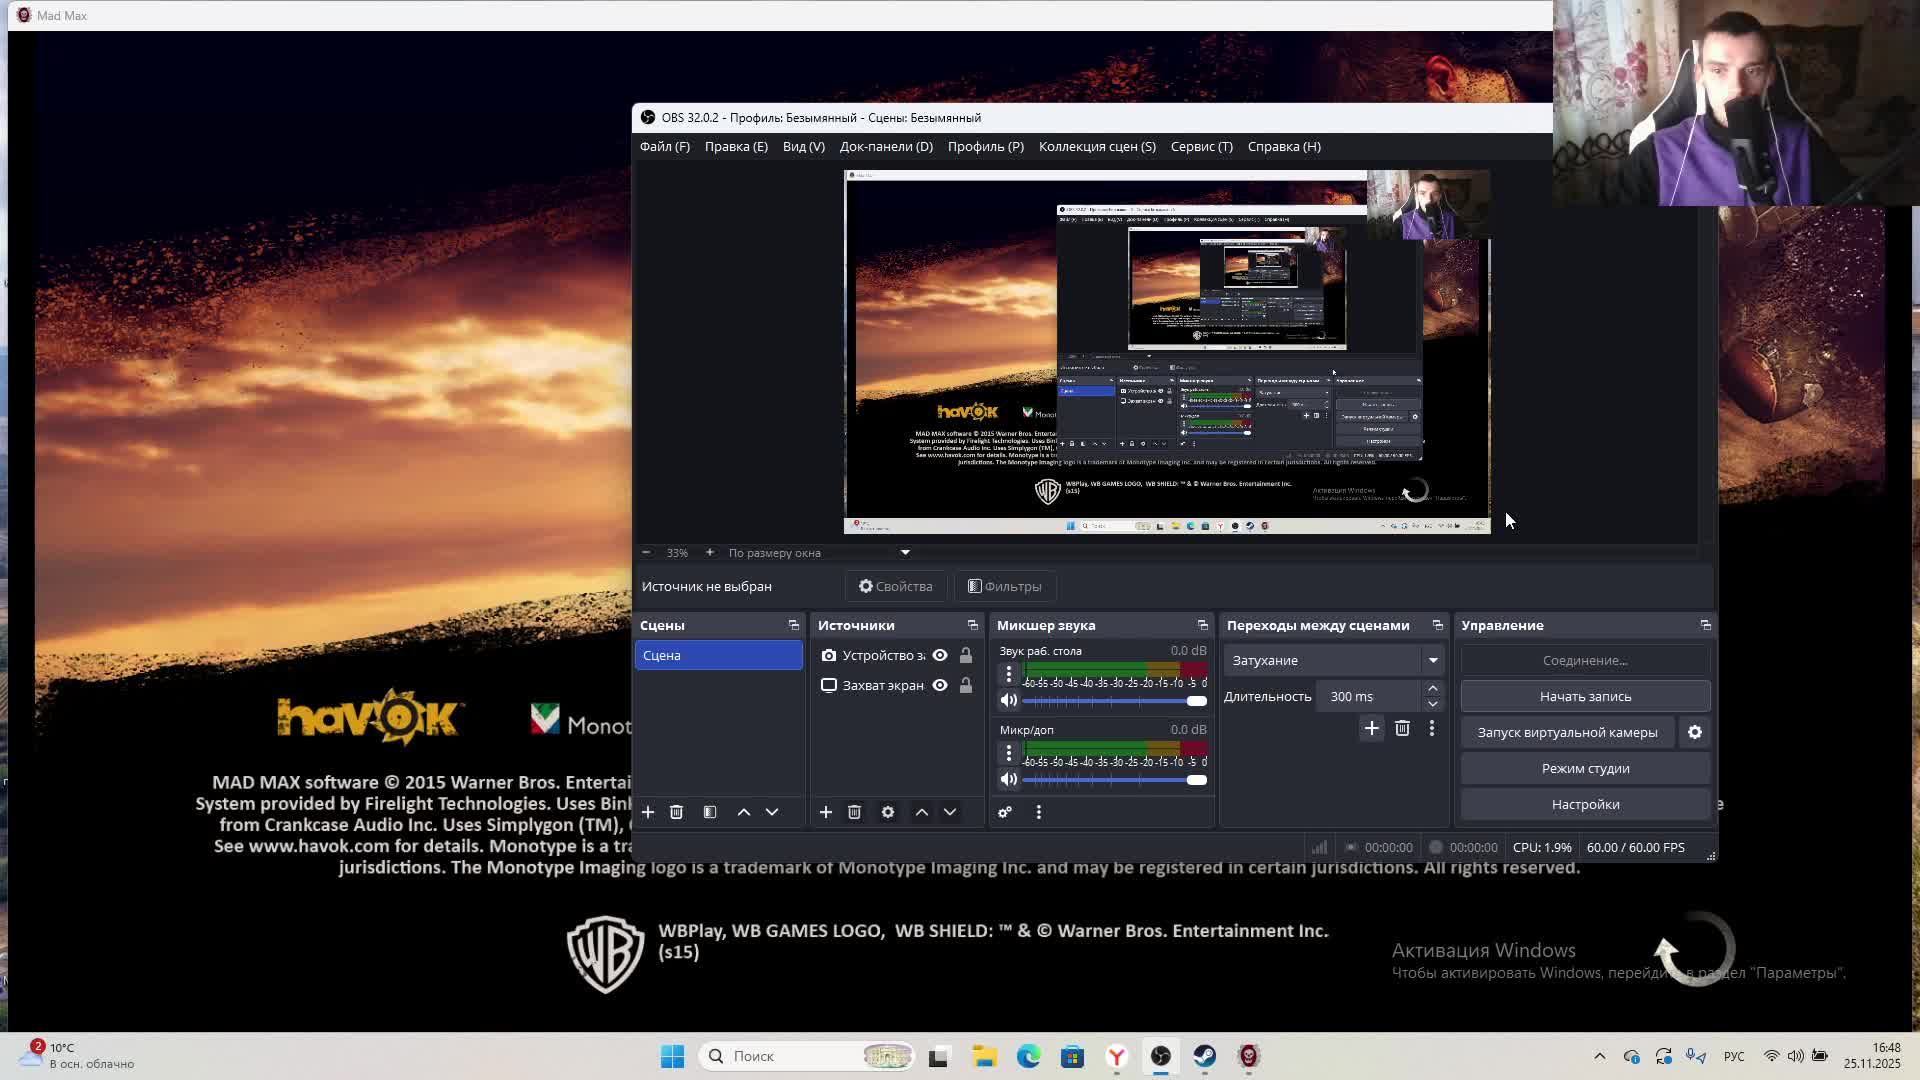Mute the Микр/доп audio channel
Image resolution: width=1920 pixels, height=1080 pixels.
click(x=1009, y=779)
